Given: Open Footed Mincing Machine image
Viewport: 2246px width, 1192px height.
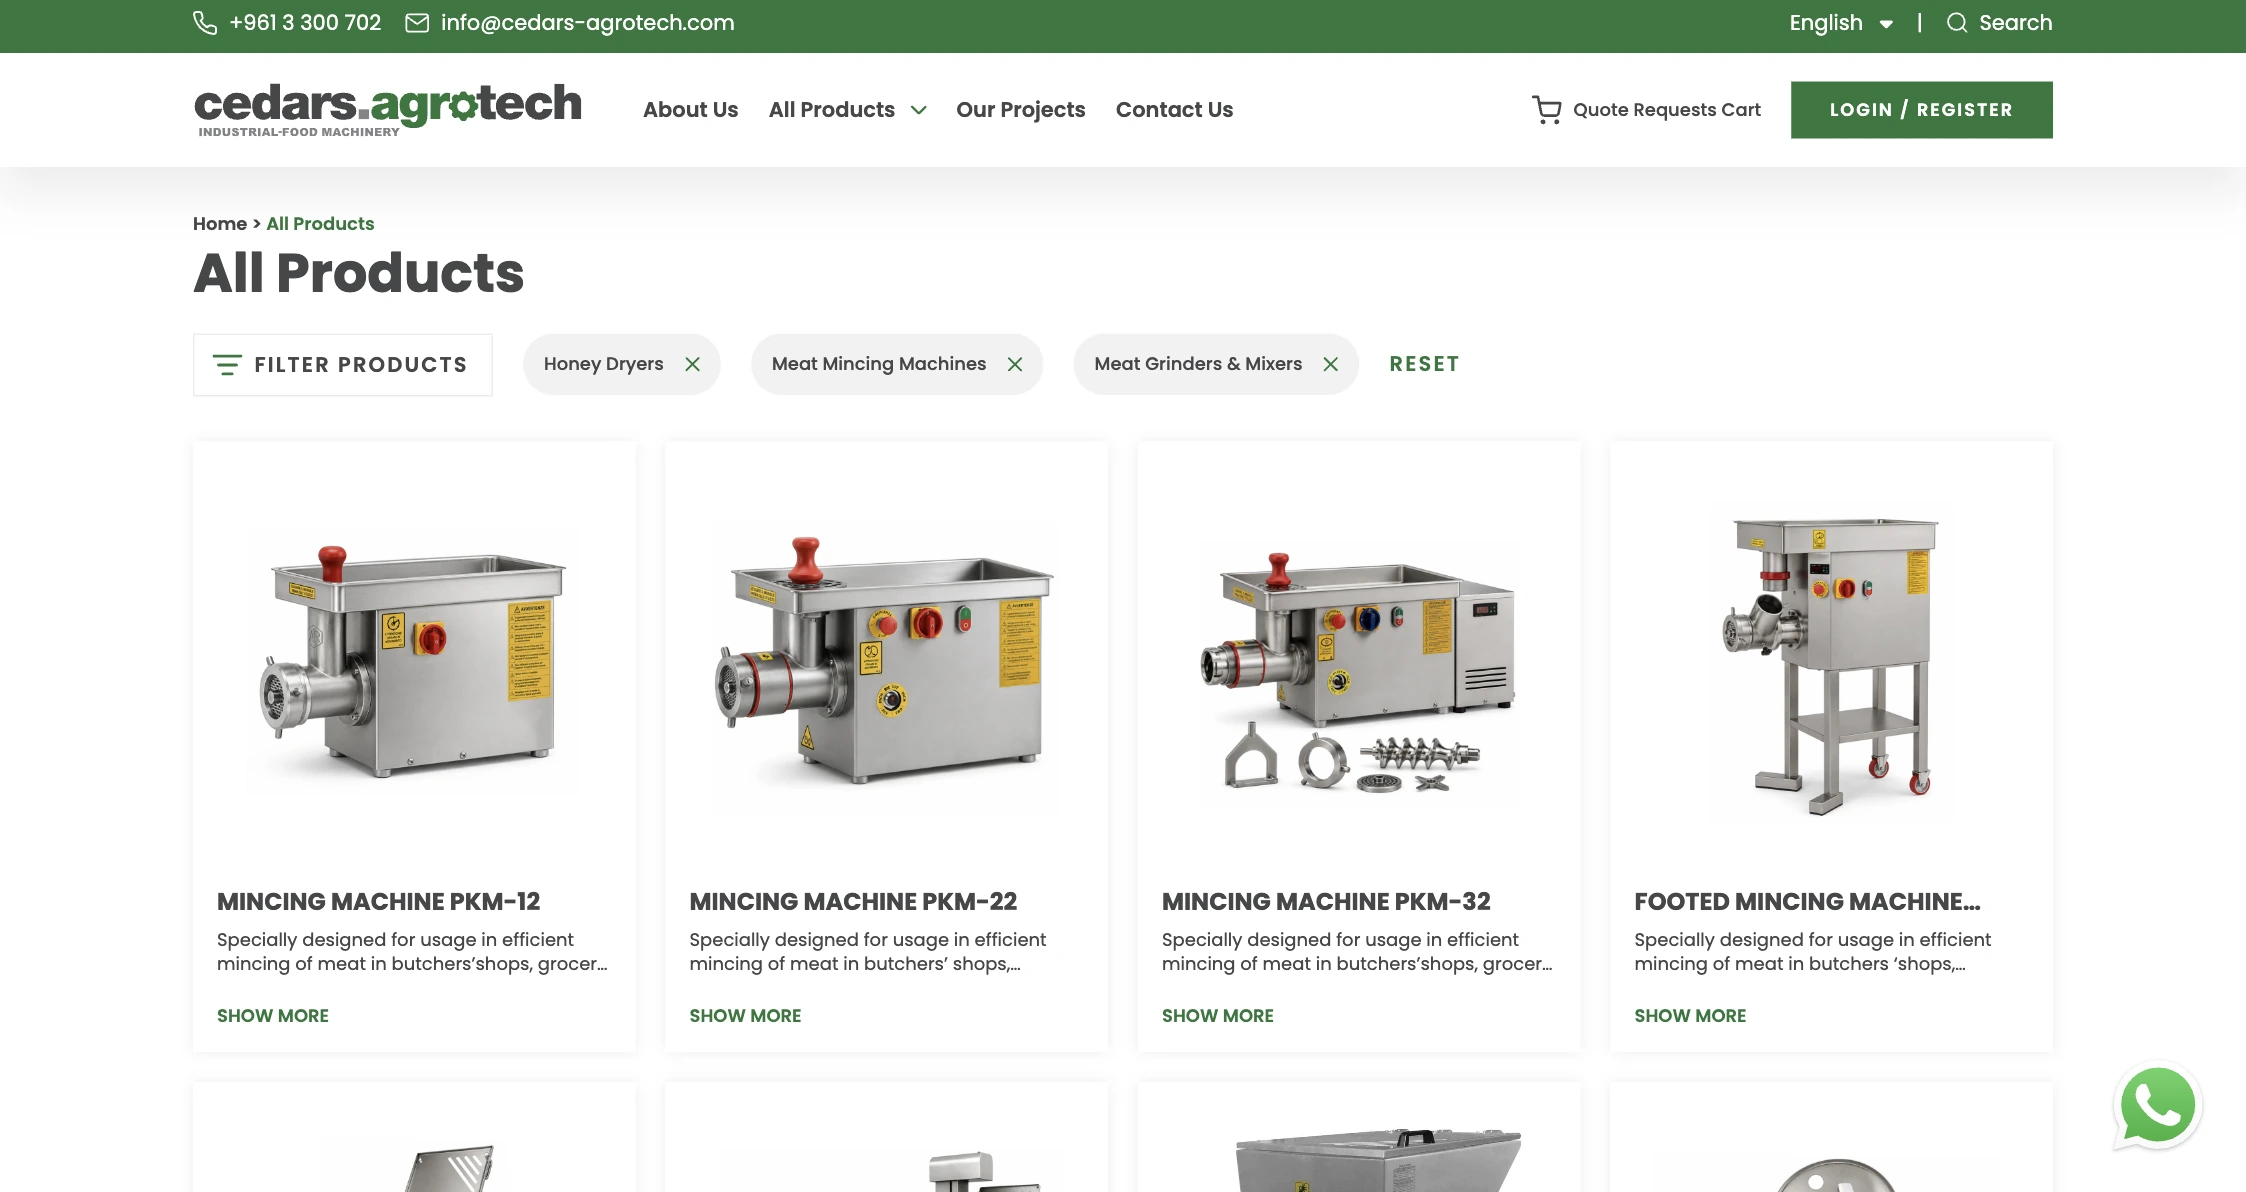Looking at the screenshot, I should coord(1831,666).
